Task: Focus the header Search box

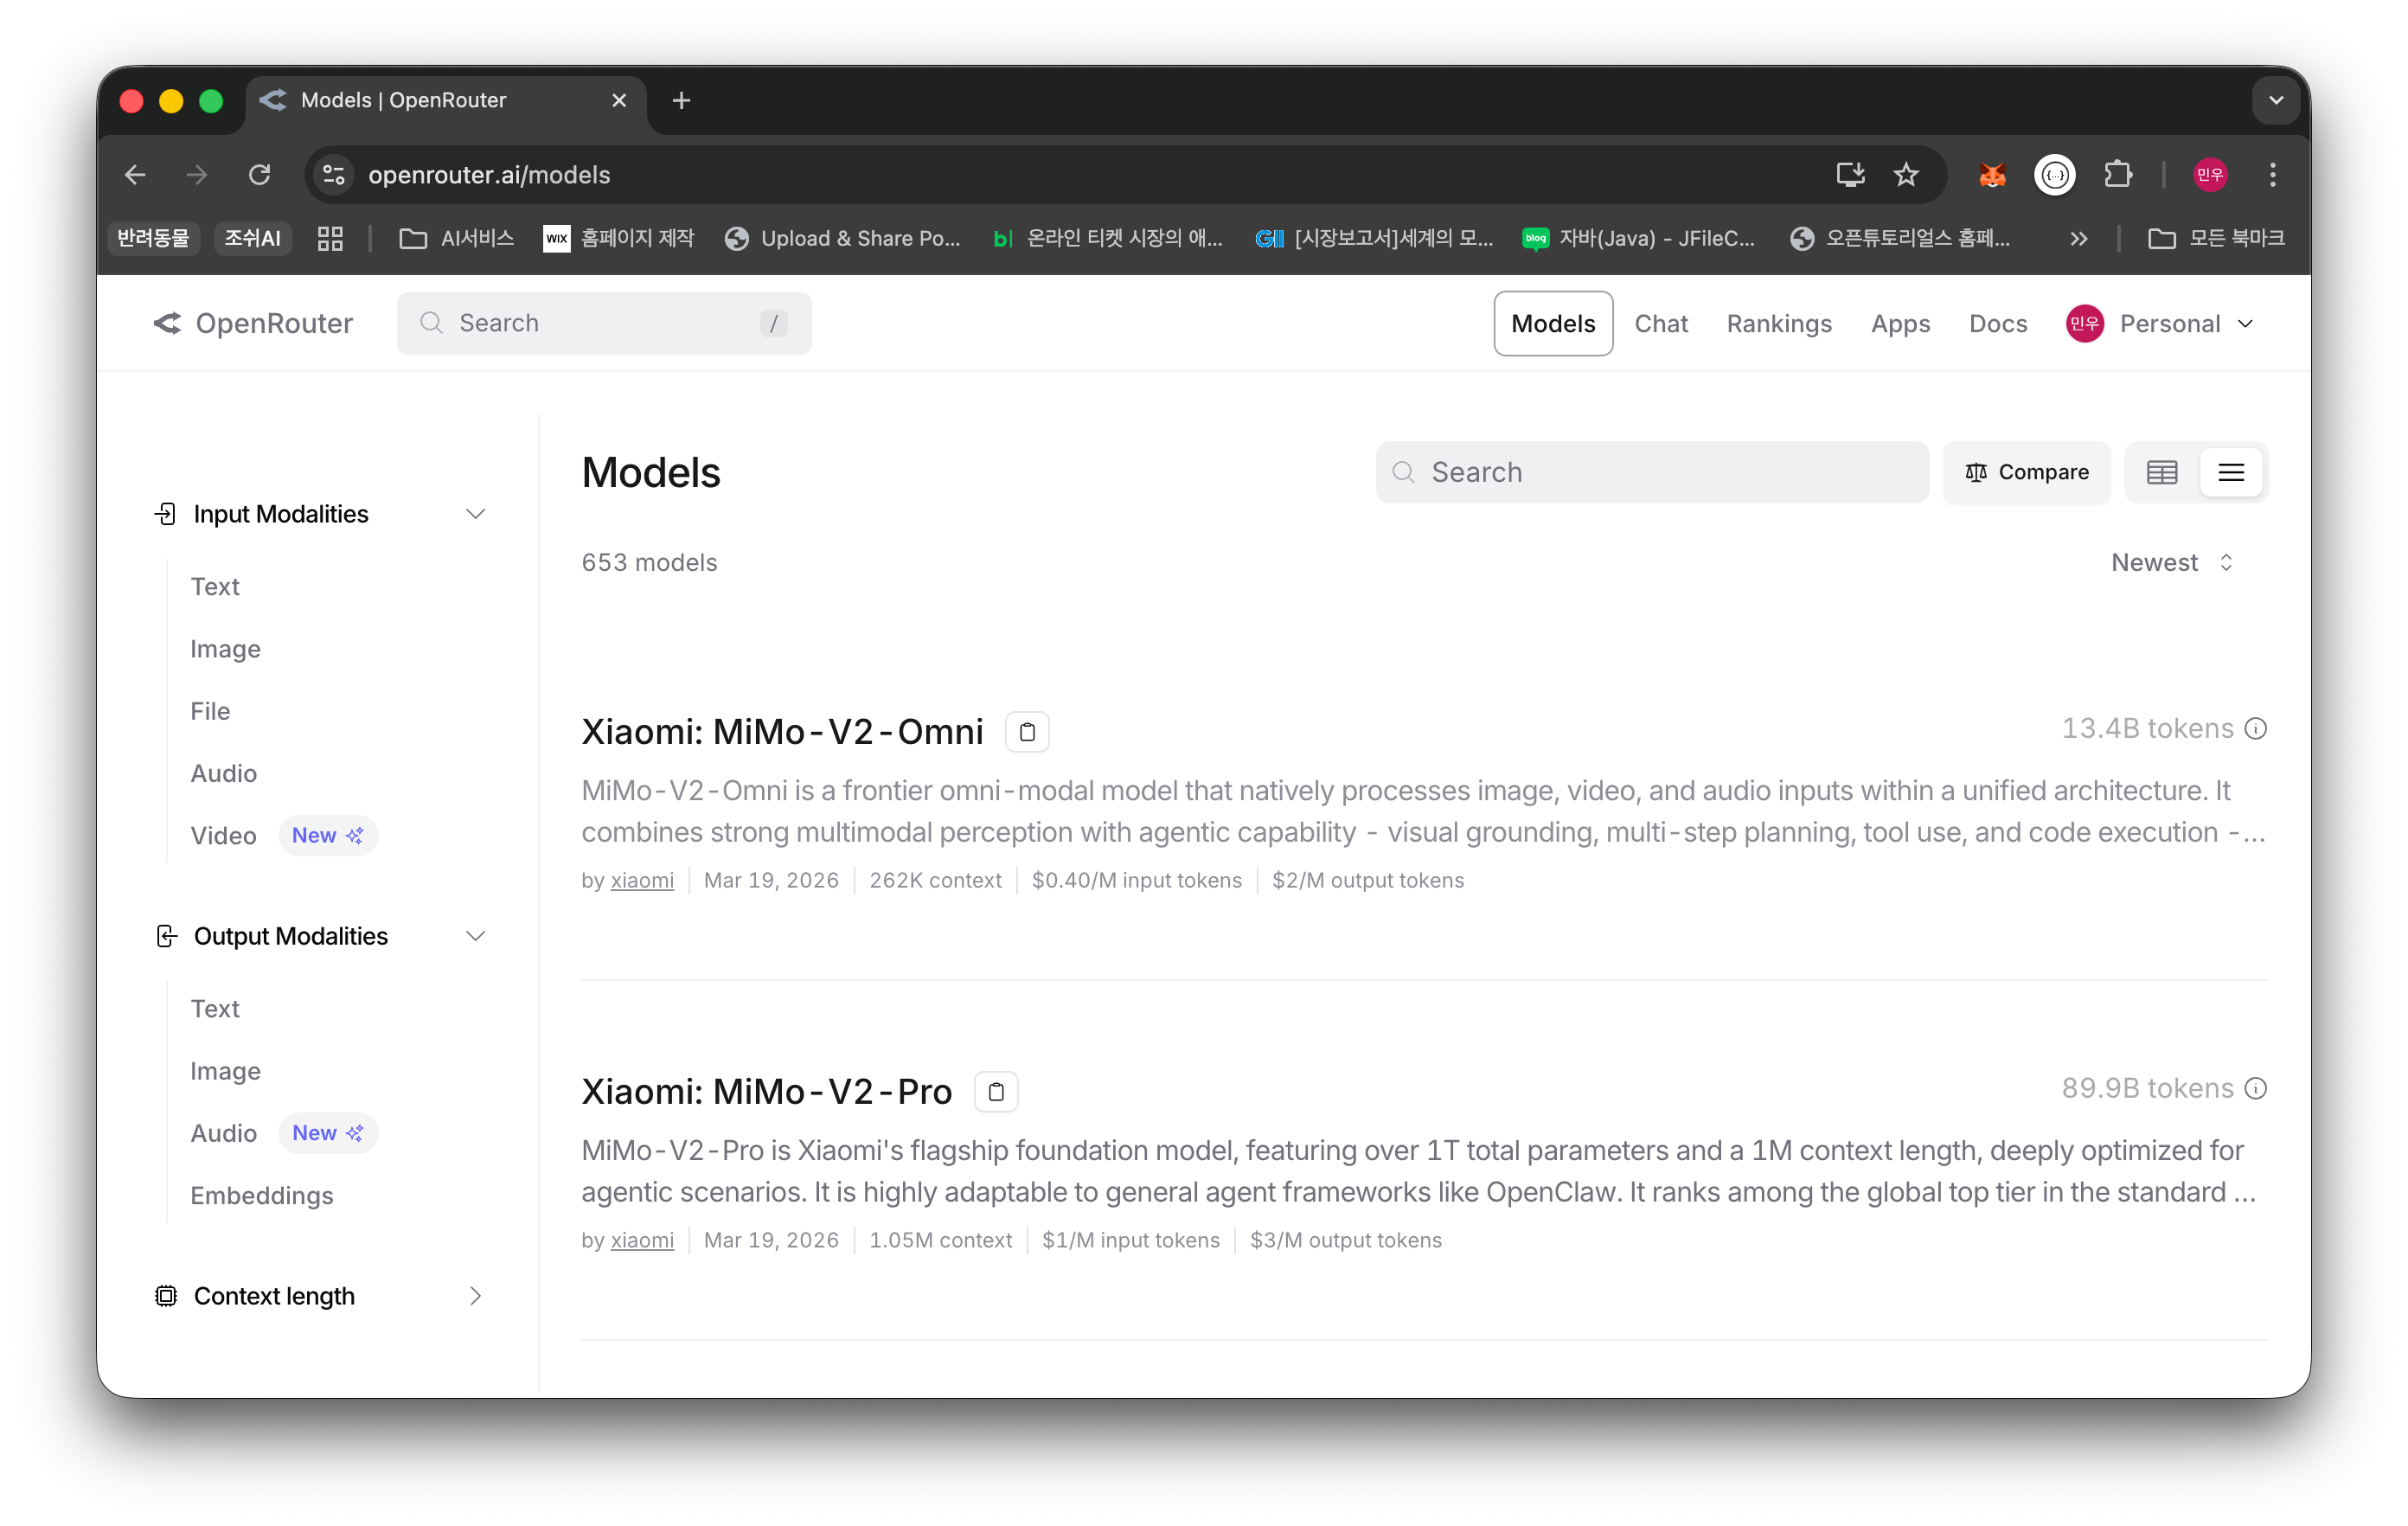Action: (x=604, y=323)
